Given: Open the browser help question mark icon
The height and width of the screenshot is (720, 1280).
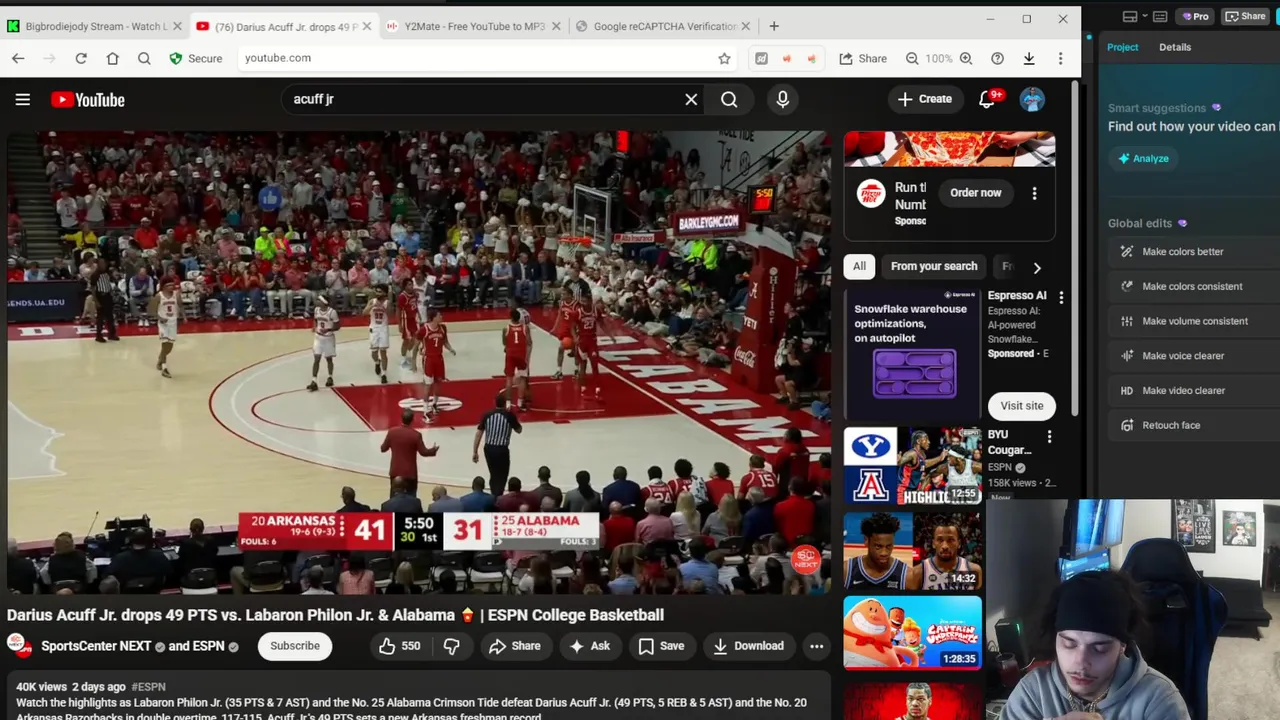Looking at the screenshot, I should tap(997, 58).
